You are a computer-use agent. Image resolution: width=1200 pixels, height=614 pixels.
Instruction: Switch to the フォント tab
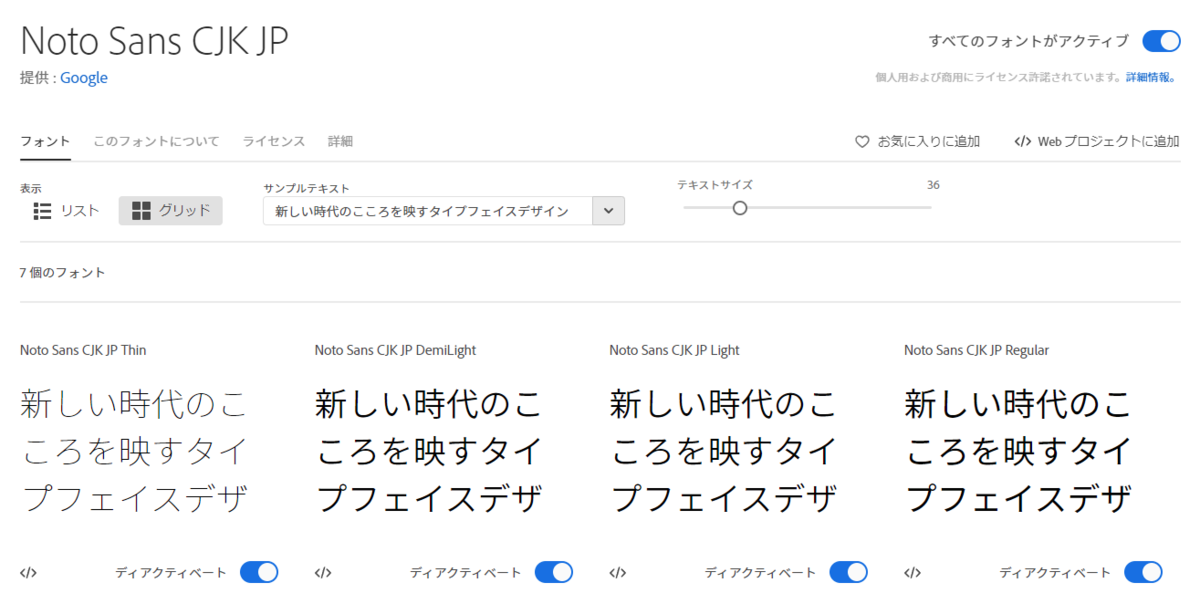click(x=45, y=142)
